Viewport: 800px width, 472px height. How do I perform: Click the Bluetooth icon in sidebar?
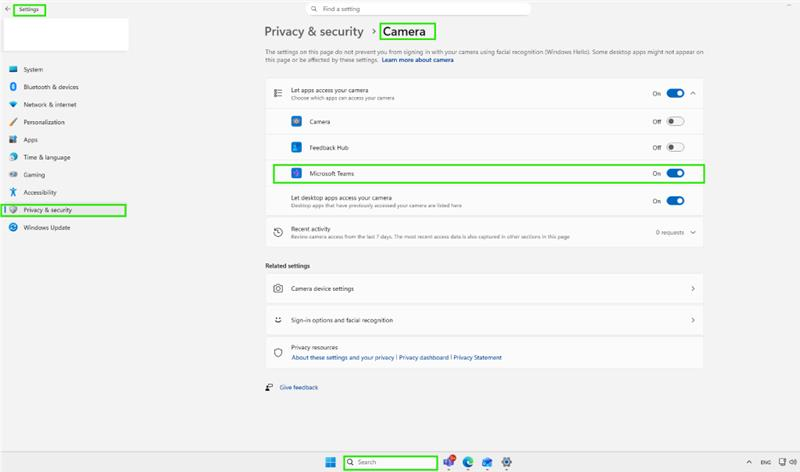13,87
